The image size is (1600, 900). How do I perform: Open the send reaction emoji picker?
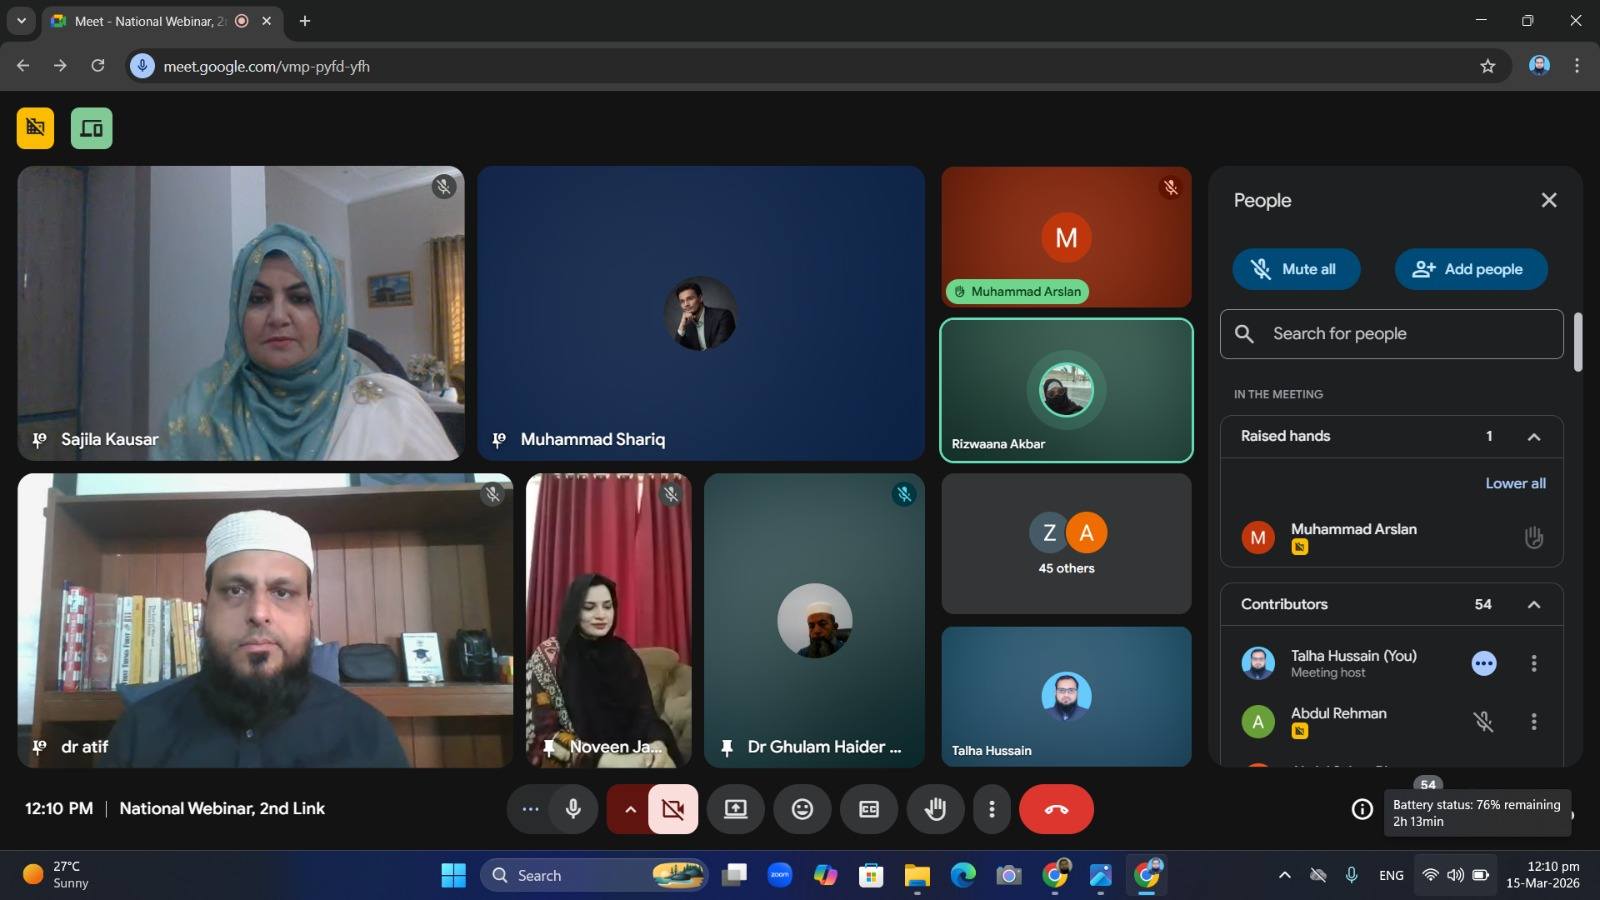[802, 809]
